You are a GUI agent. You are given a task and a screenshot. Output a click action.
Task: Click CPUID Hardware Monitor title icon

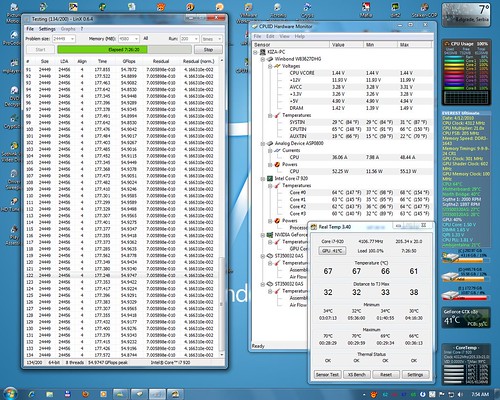255,26
